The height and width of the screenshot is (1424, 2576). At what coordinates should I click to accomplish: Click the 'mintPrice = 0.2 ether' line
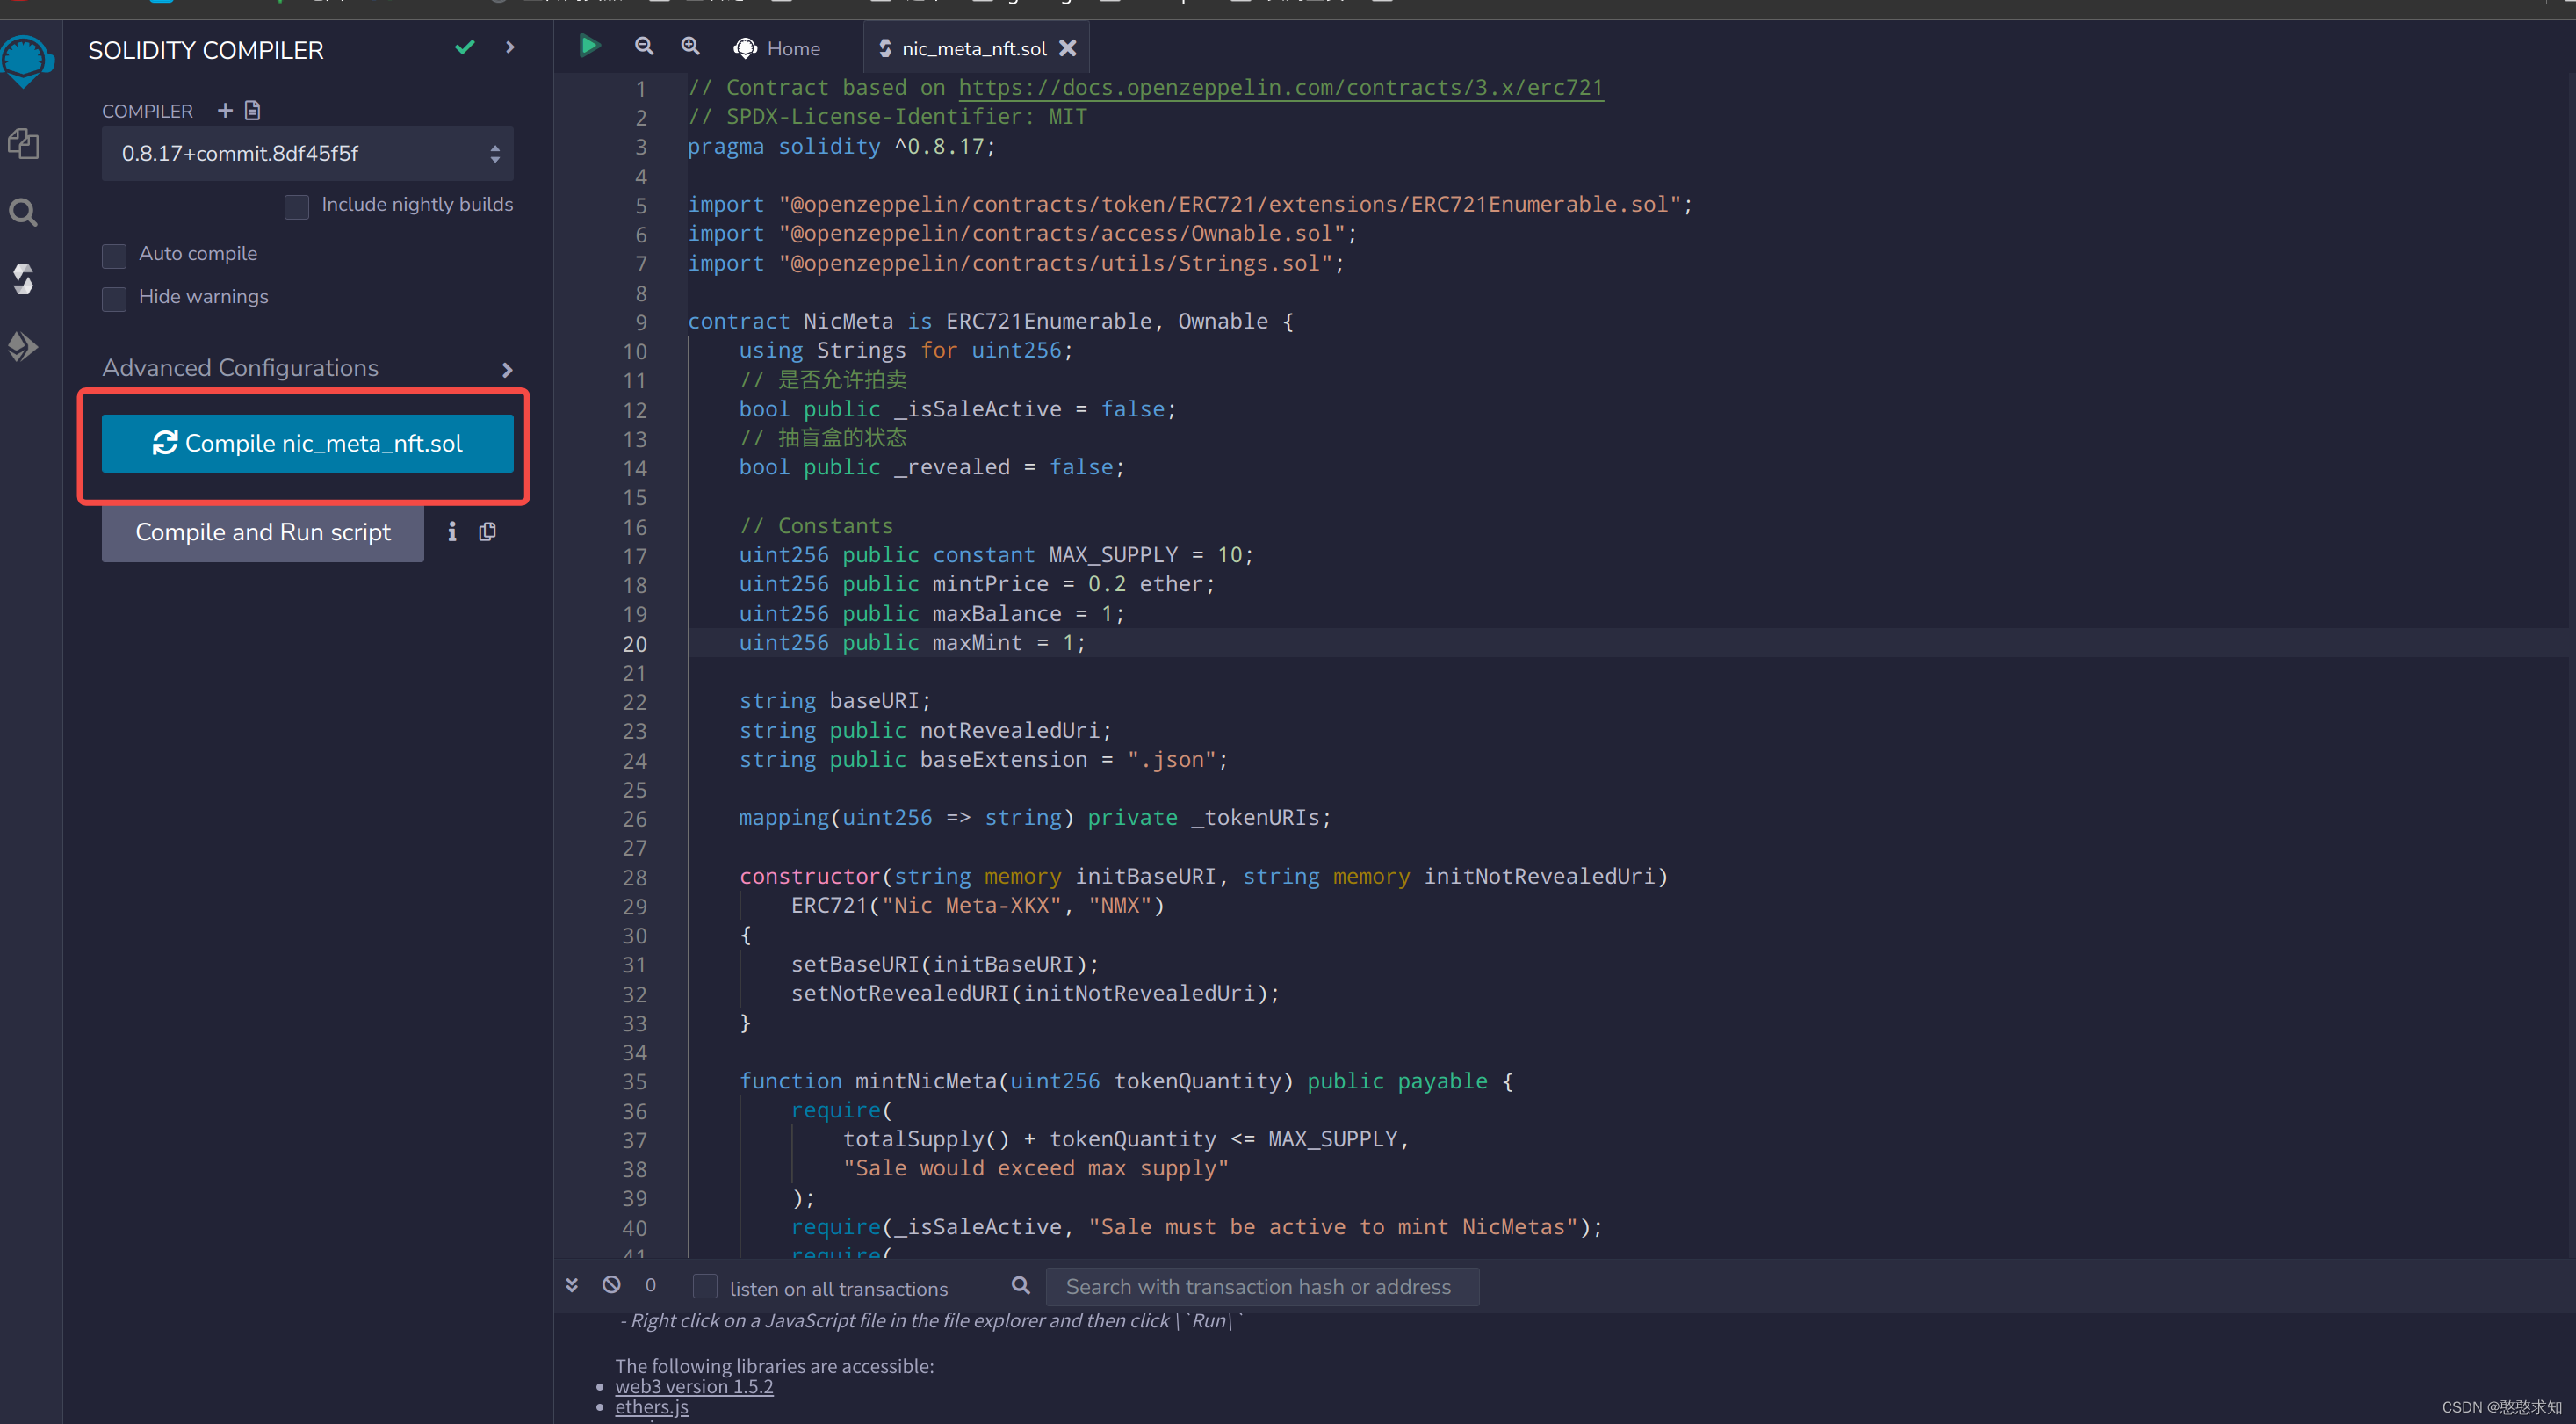[x=976, y=584]
